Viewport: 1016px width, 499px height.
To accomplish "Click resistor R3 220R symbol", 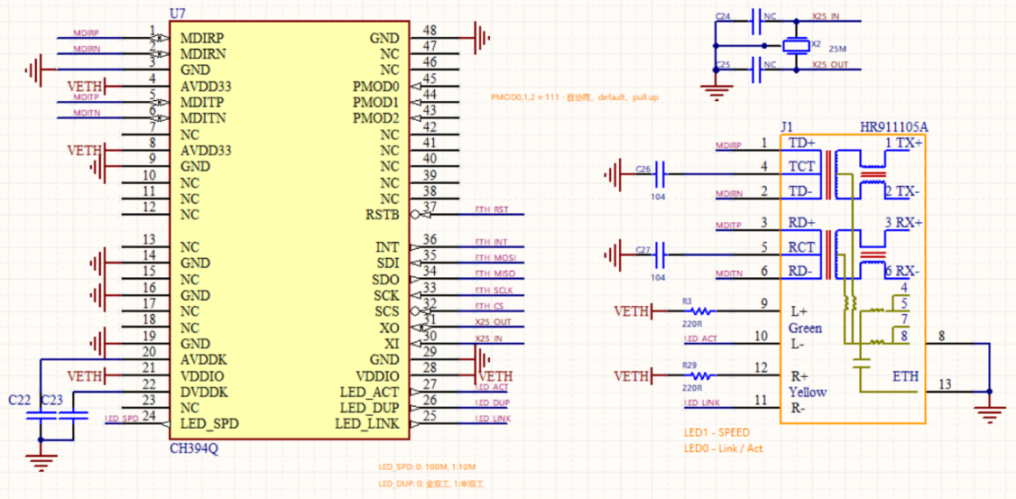I will pos(697,311).
